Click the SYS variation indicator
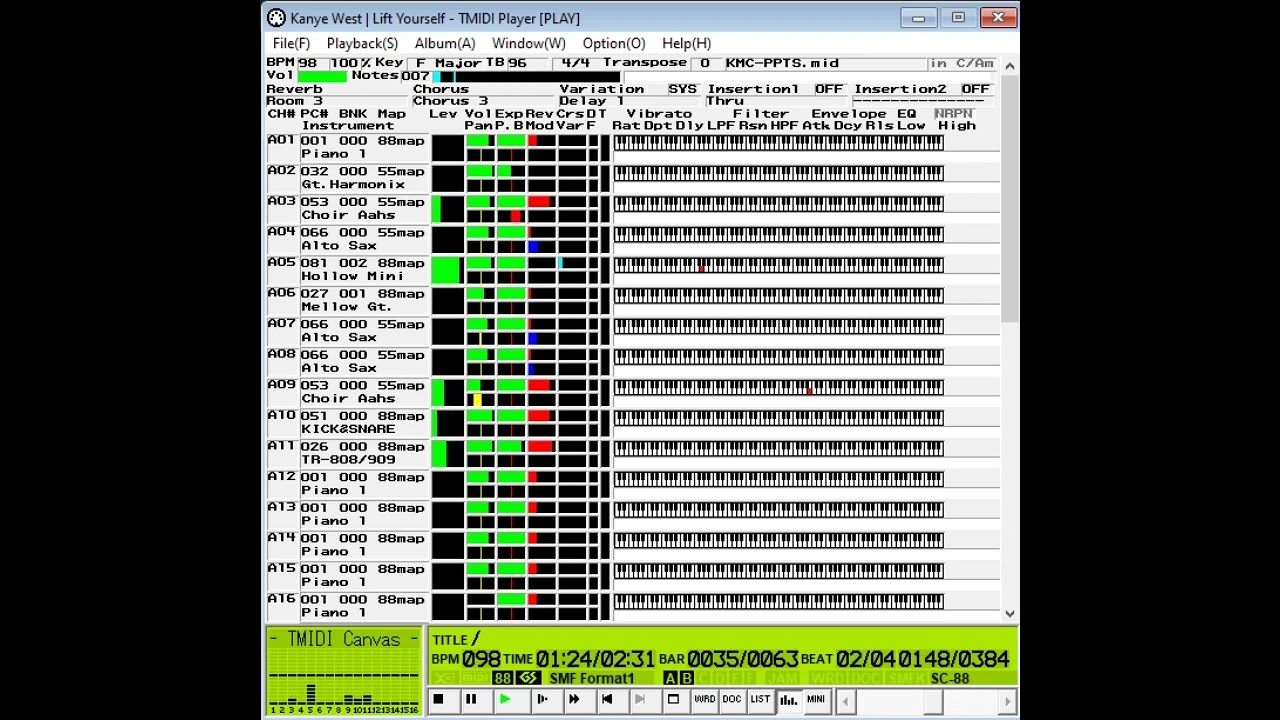The height and width of the screenshot is (720, 1280). tap(682, 89)
